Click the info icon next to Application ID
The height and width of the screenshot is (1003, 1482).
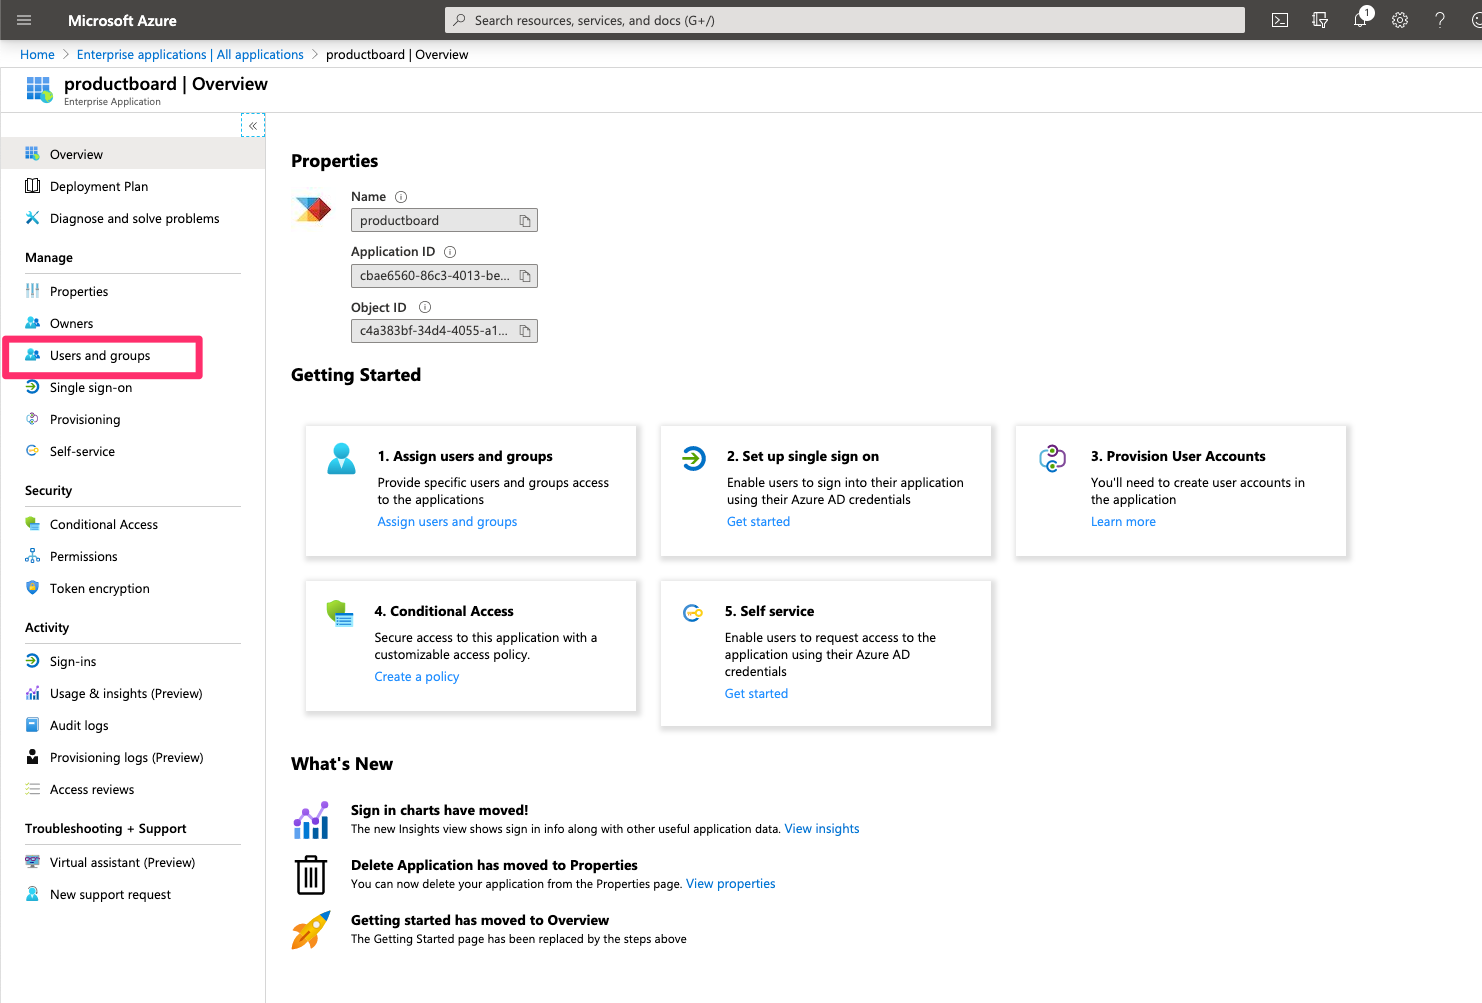pyautogui.click(x=450, y=252)
